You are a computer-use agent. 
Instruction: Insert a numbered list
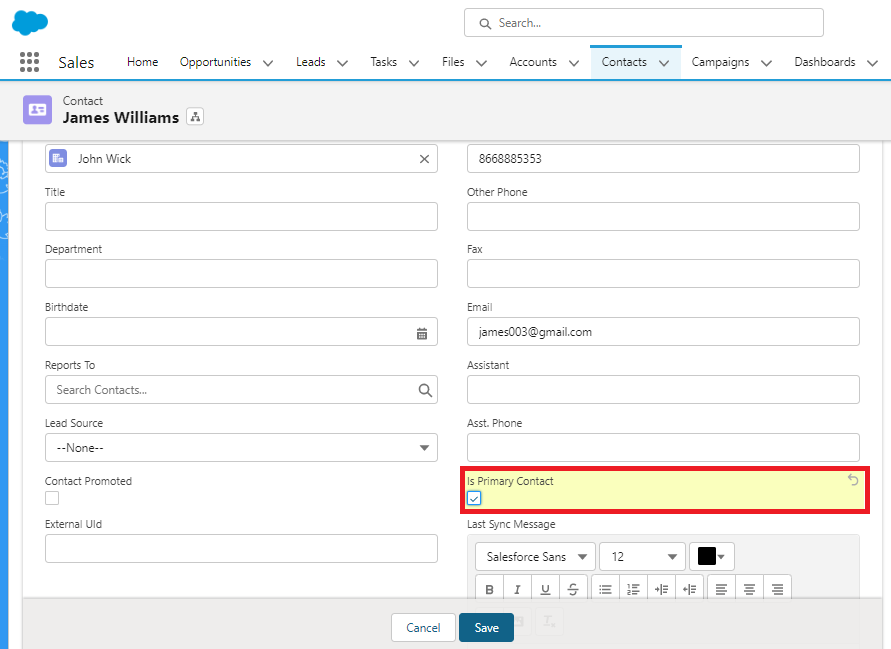click(633, 589)
